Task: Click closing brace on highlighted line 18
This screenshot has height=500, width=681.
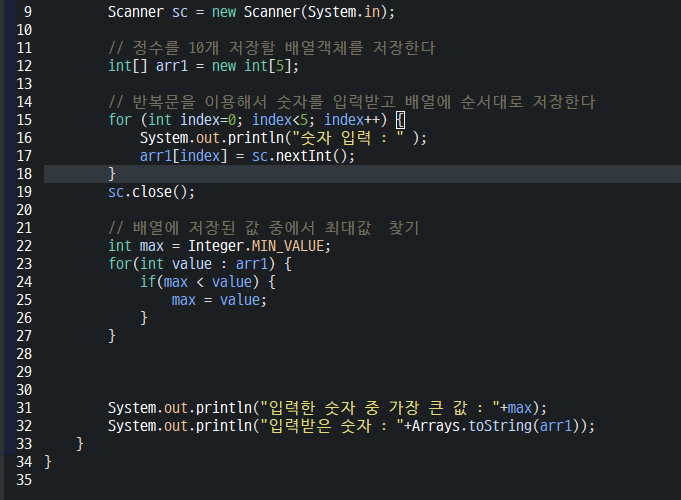Action: click(112, 174)
